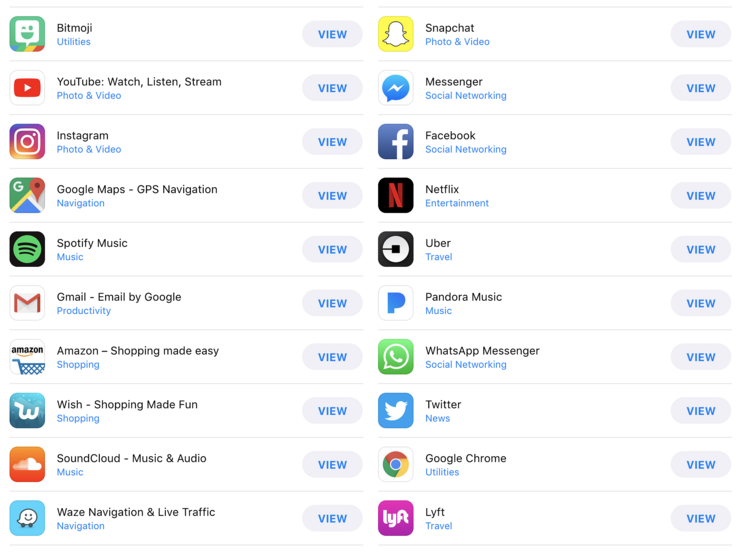Select the Instagram app icon
The image size is (740, 552).
pos(27,142)
